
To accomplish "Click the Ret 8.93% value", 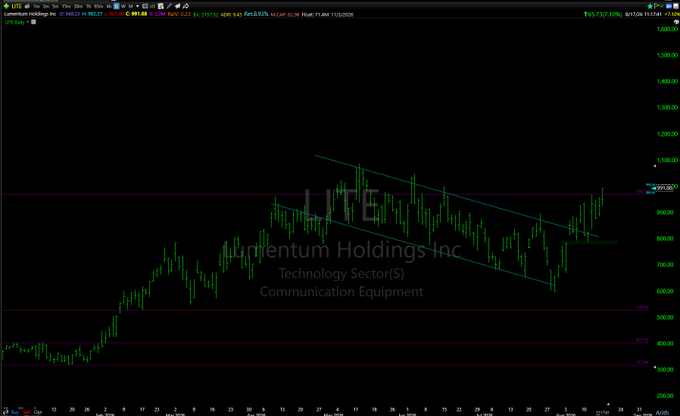I will point(256,14).
